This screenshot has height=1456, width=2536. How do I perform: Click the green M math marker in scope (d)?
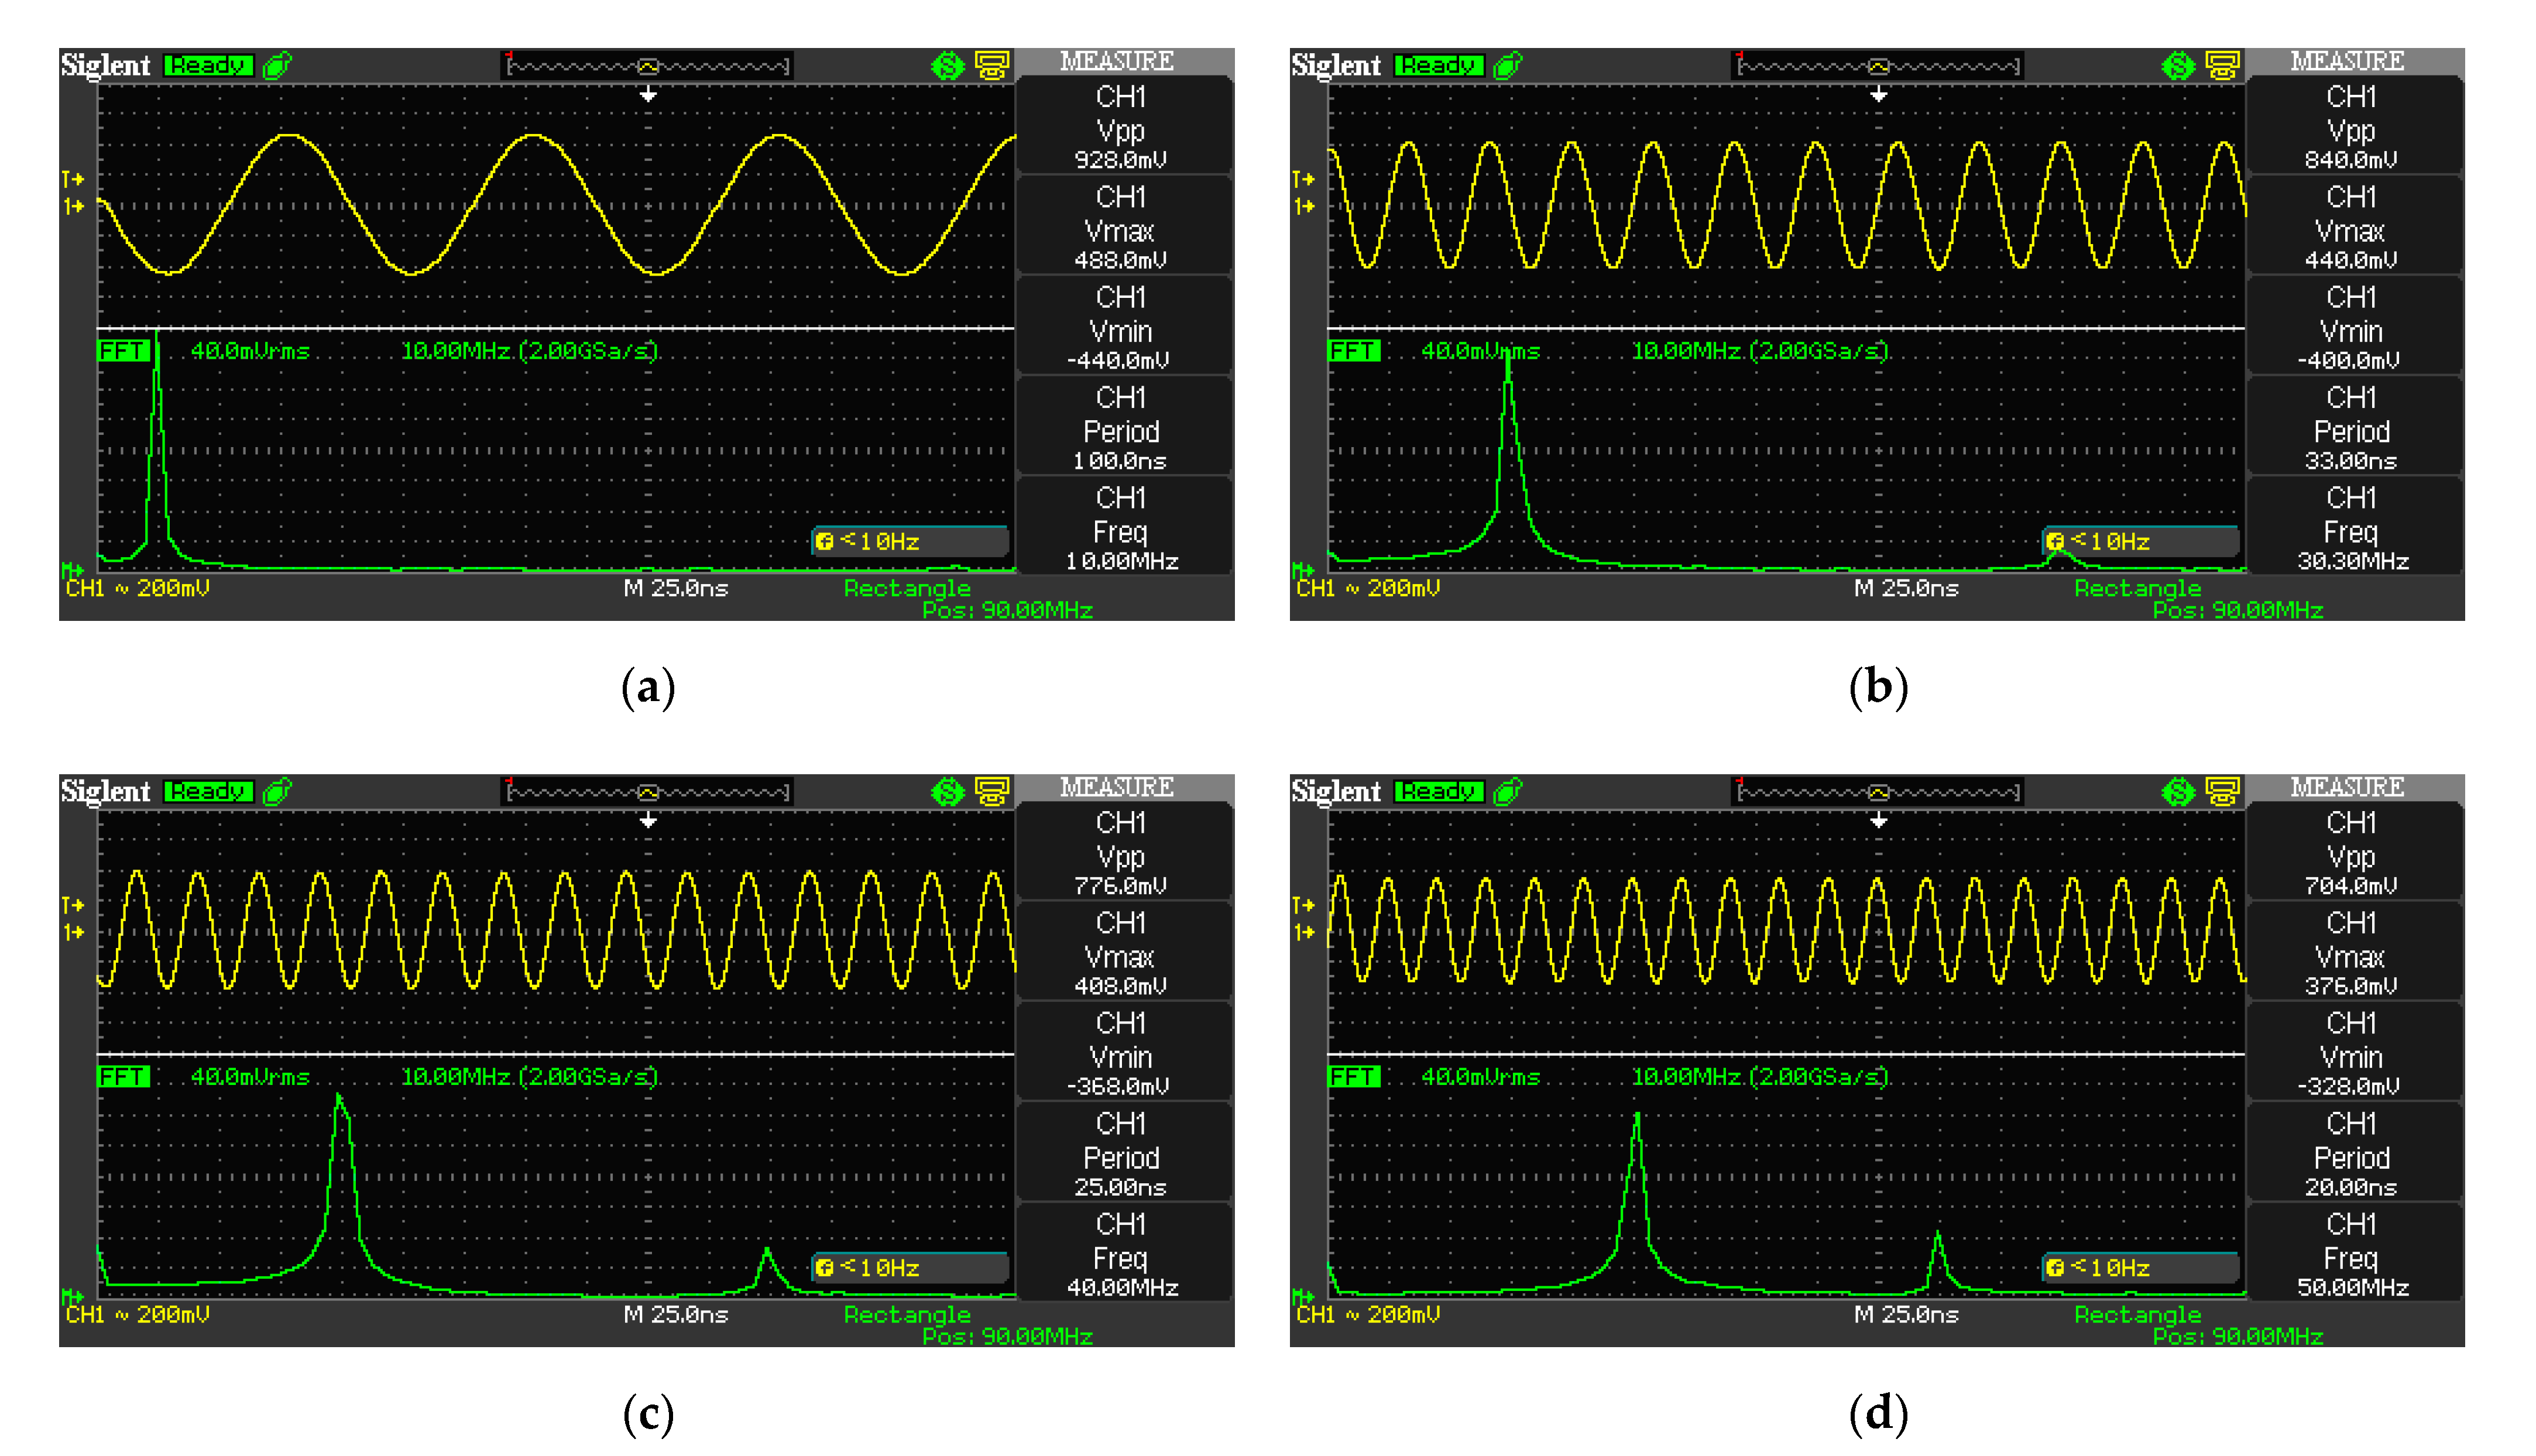click(x=1303, y=1296)
